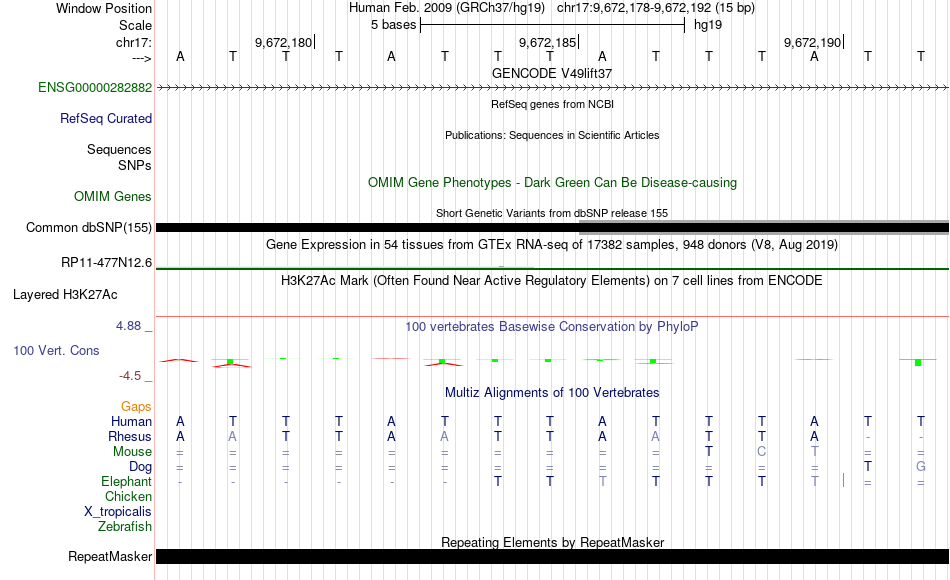Select the X_tropicalis species label
950x580 pixels.
pos(118,512)
